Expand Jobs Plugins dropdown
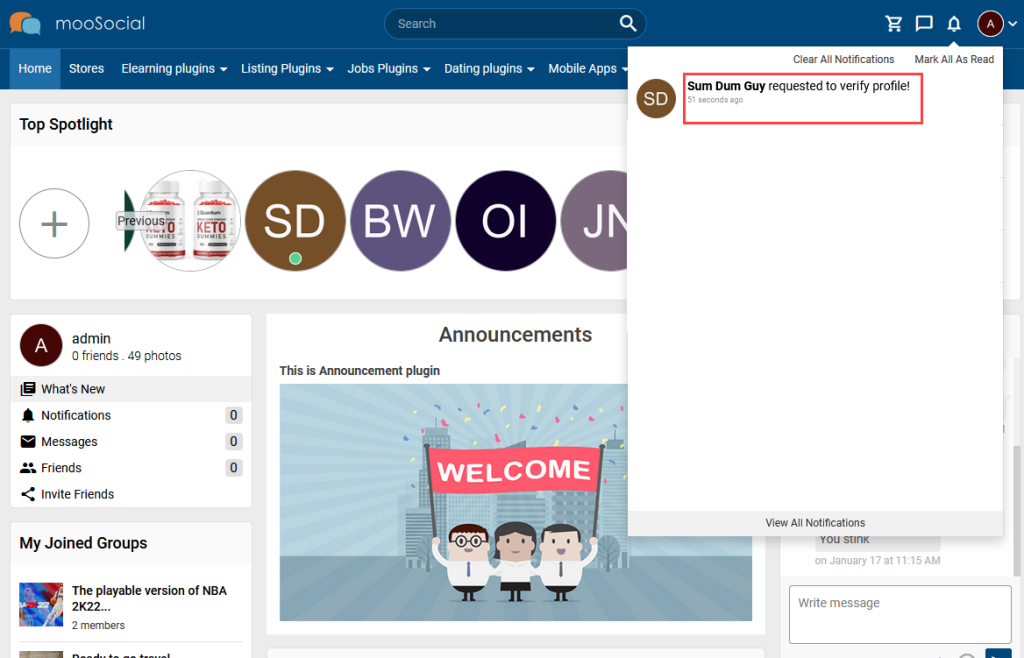The width and height of the screenshot is (1024, 658). (389, 69)
